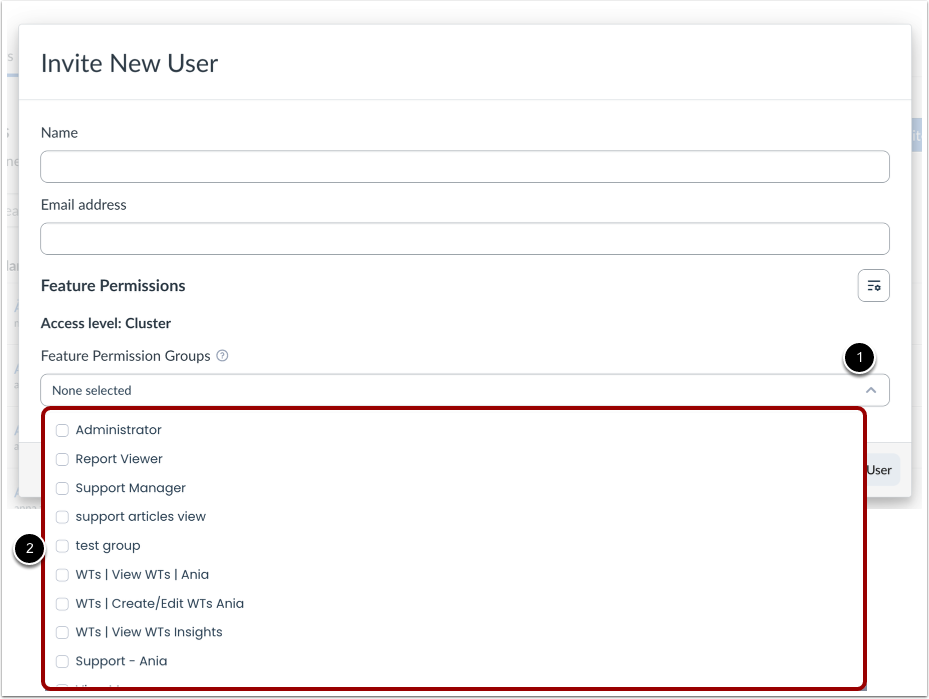
Task: Click the Invite New User title
Action: (128, 62)
